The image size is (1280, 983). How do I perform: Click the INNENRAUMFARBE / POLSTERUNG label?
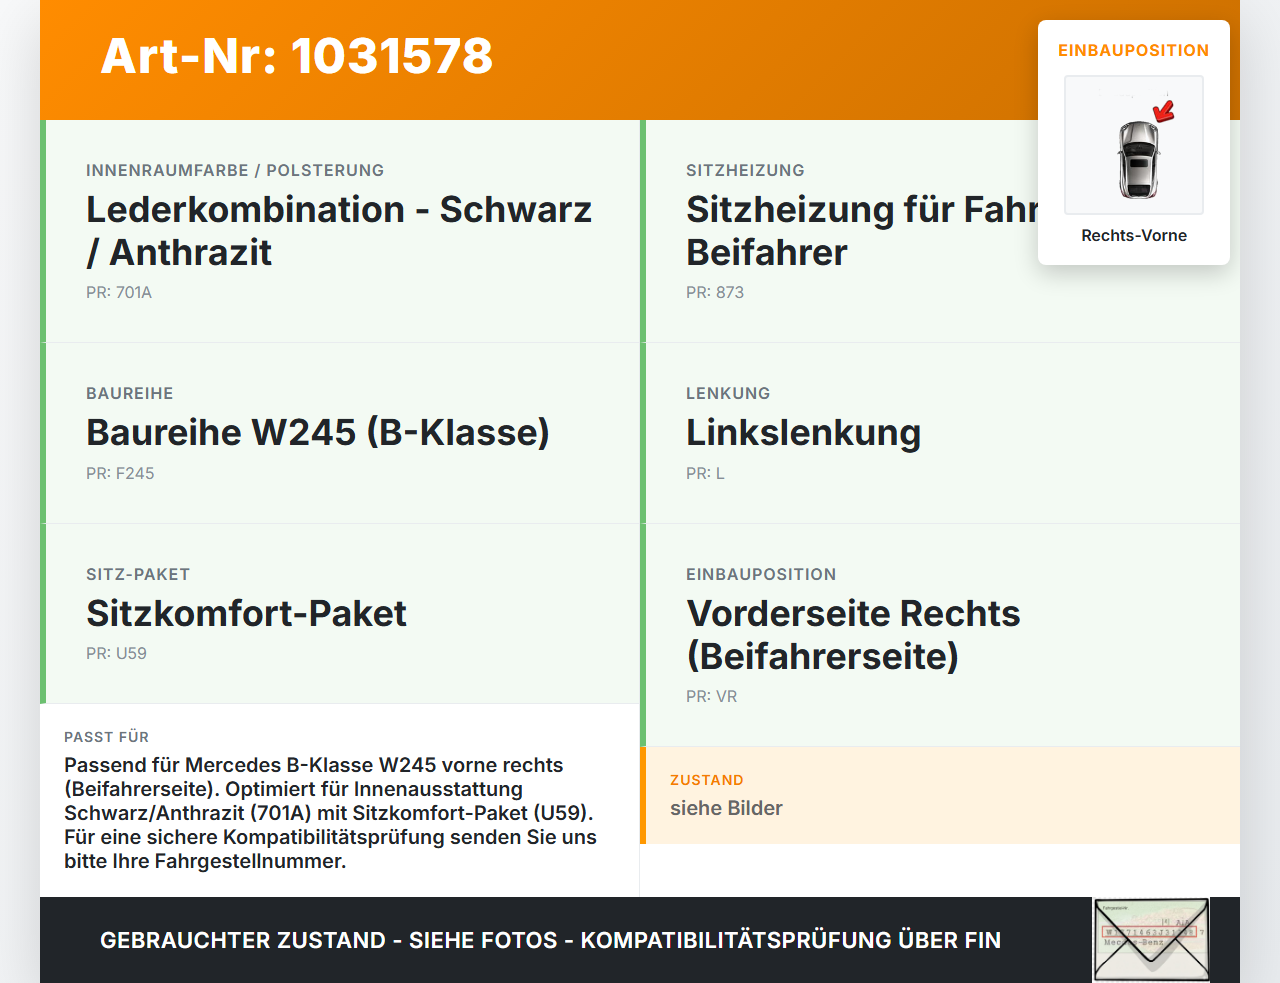click(x=235, y=170)
